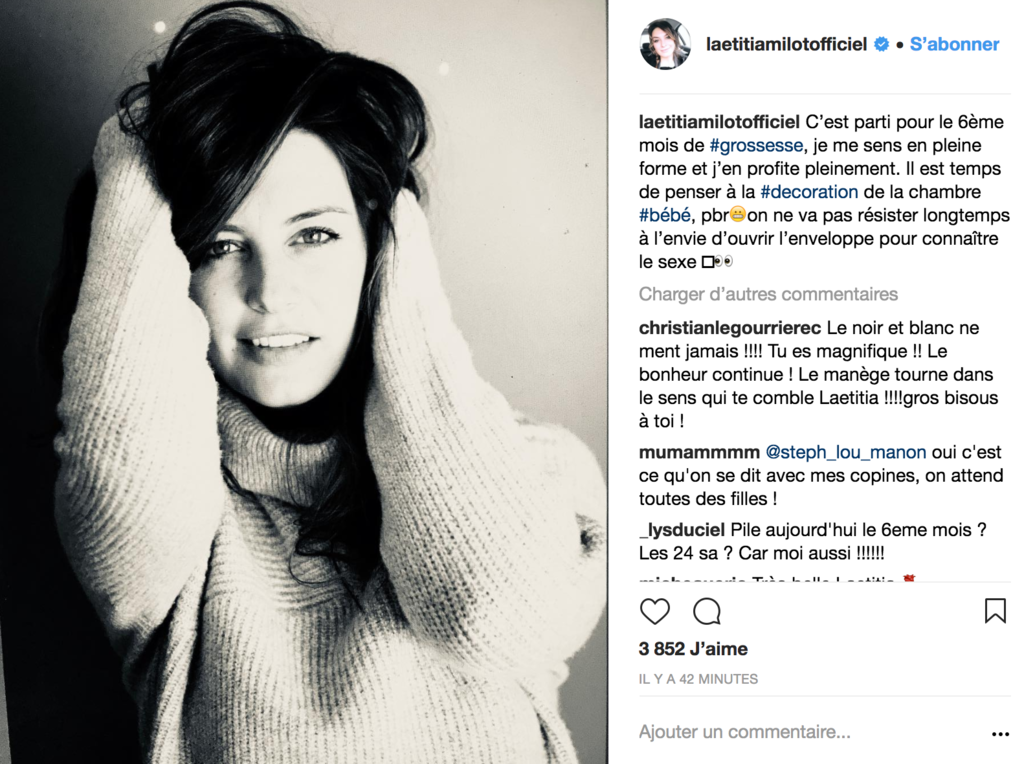This screenshot has height=764, width=1024.
Task: Click the verified badge next to username
Action: point(882,44)
